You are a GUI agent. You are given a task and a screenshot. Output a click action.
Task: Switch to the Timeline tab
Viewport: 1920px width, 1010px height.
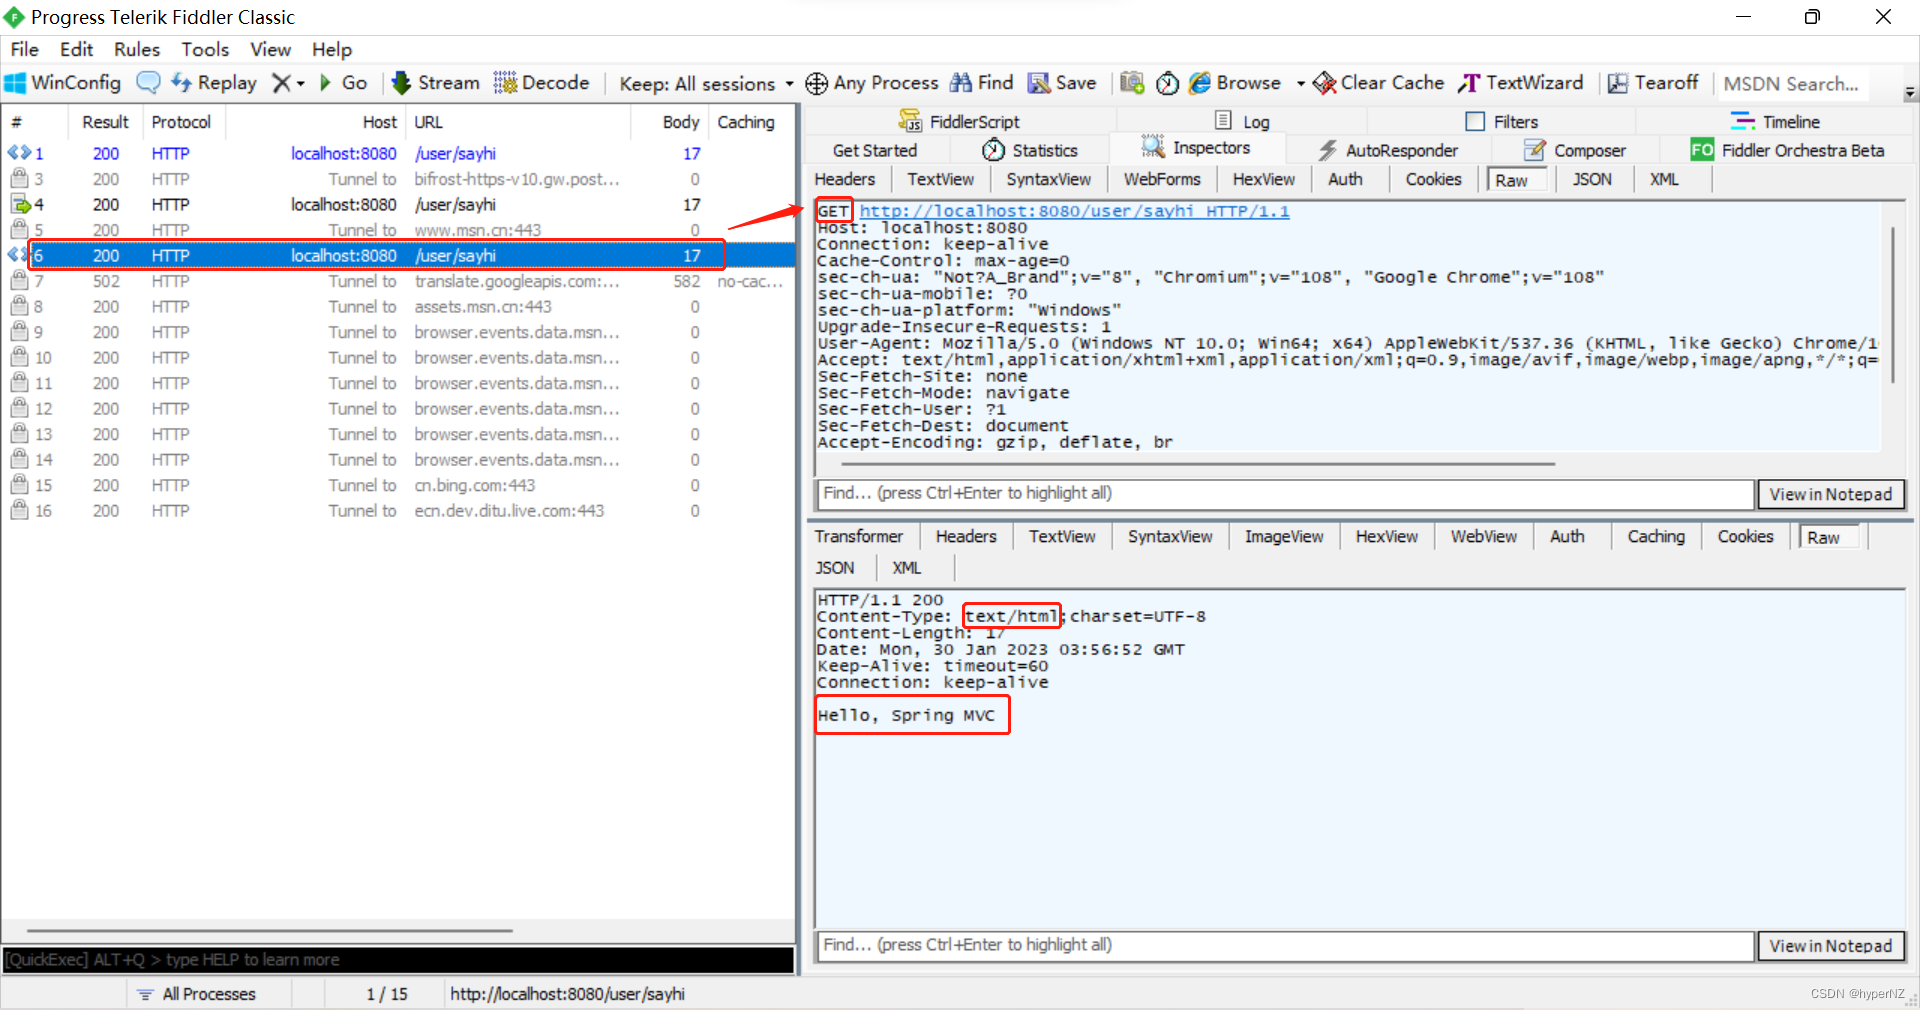pos(1776,121)
